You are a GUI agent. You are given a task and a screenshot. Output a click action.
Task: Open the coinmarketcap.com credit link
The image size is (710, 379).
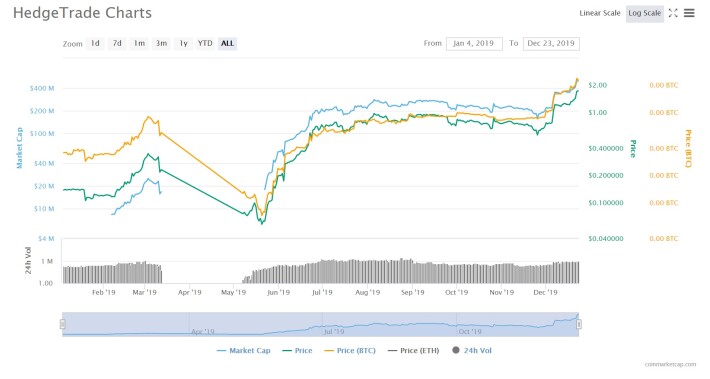[670, 365]
